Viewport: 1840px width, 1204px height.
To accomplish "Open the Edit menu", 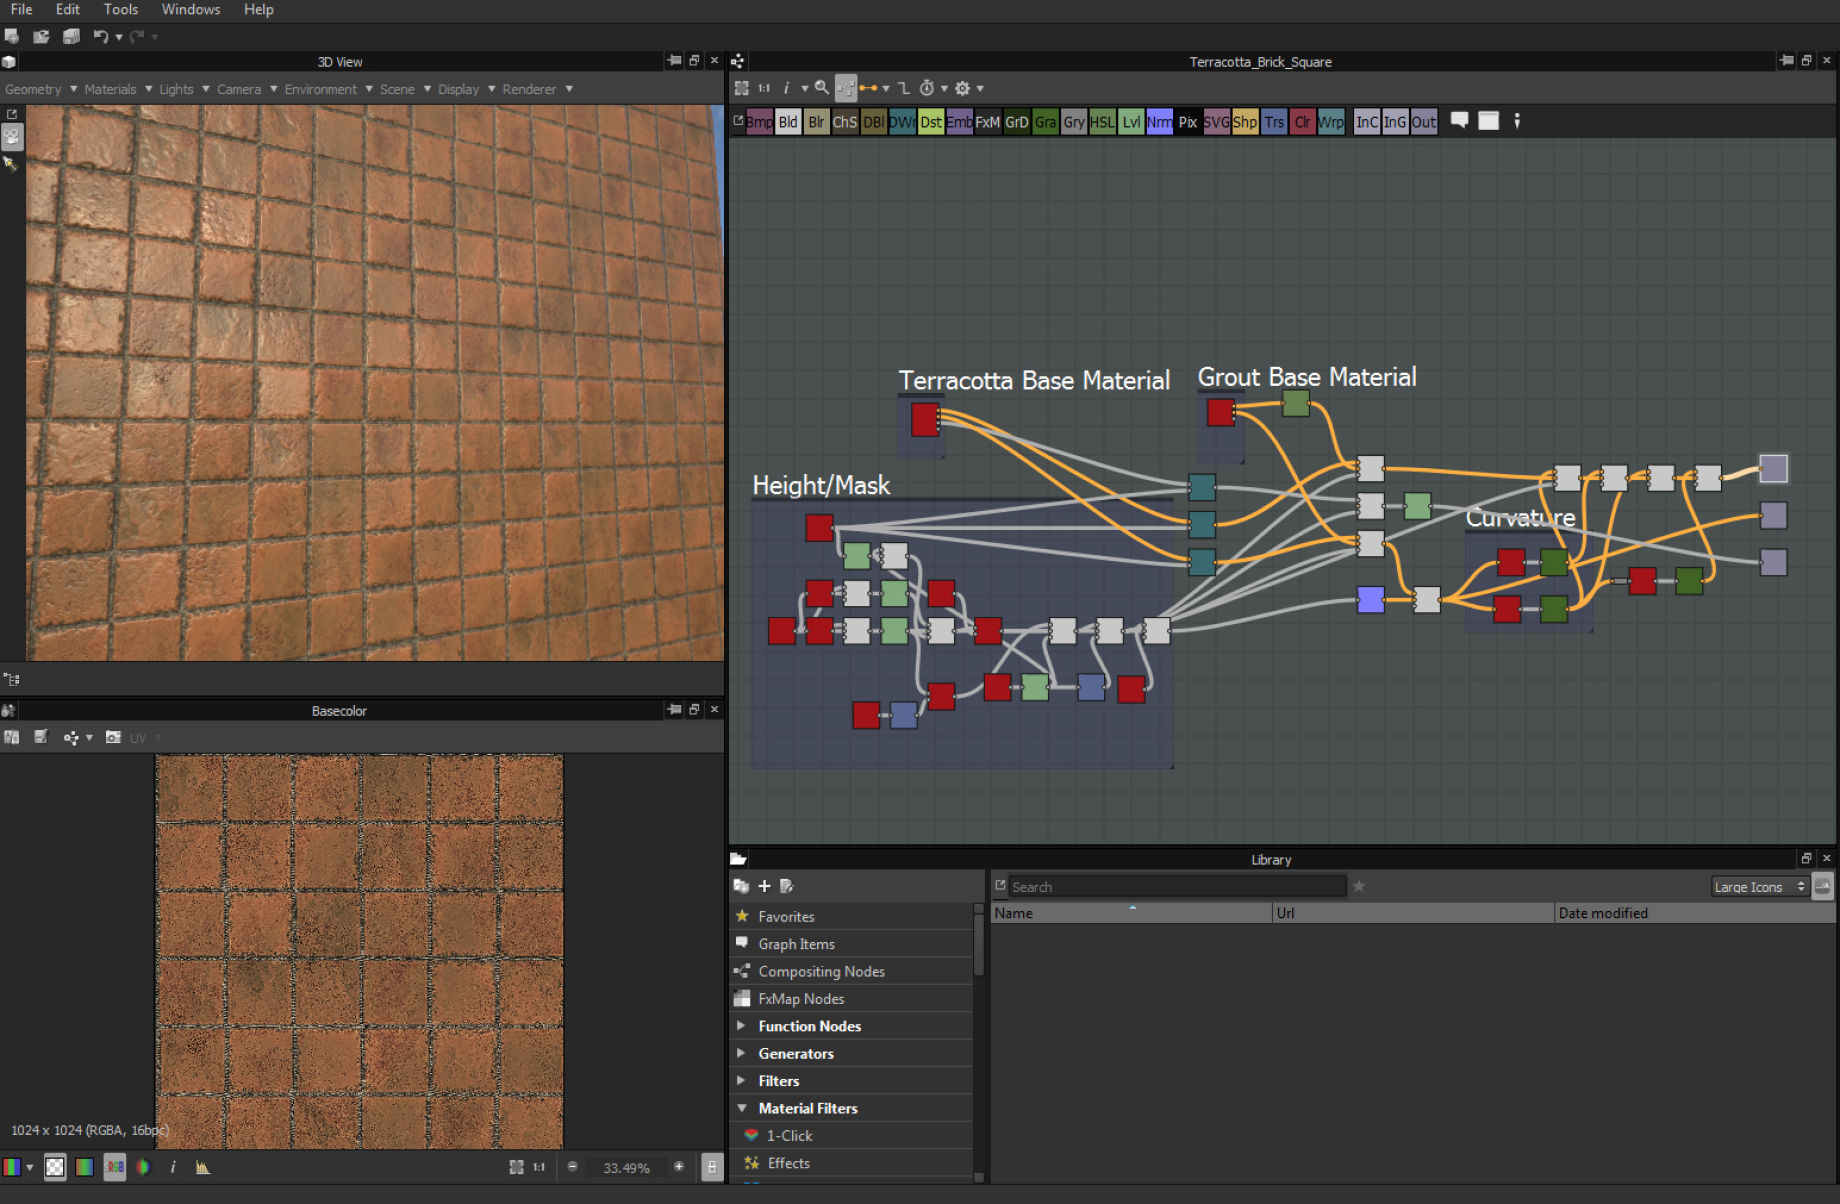I will click(x=68, y=9).
